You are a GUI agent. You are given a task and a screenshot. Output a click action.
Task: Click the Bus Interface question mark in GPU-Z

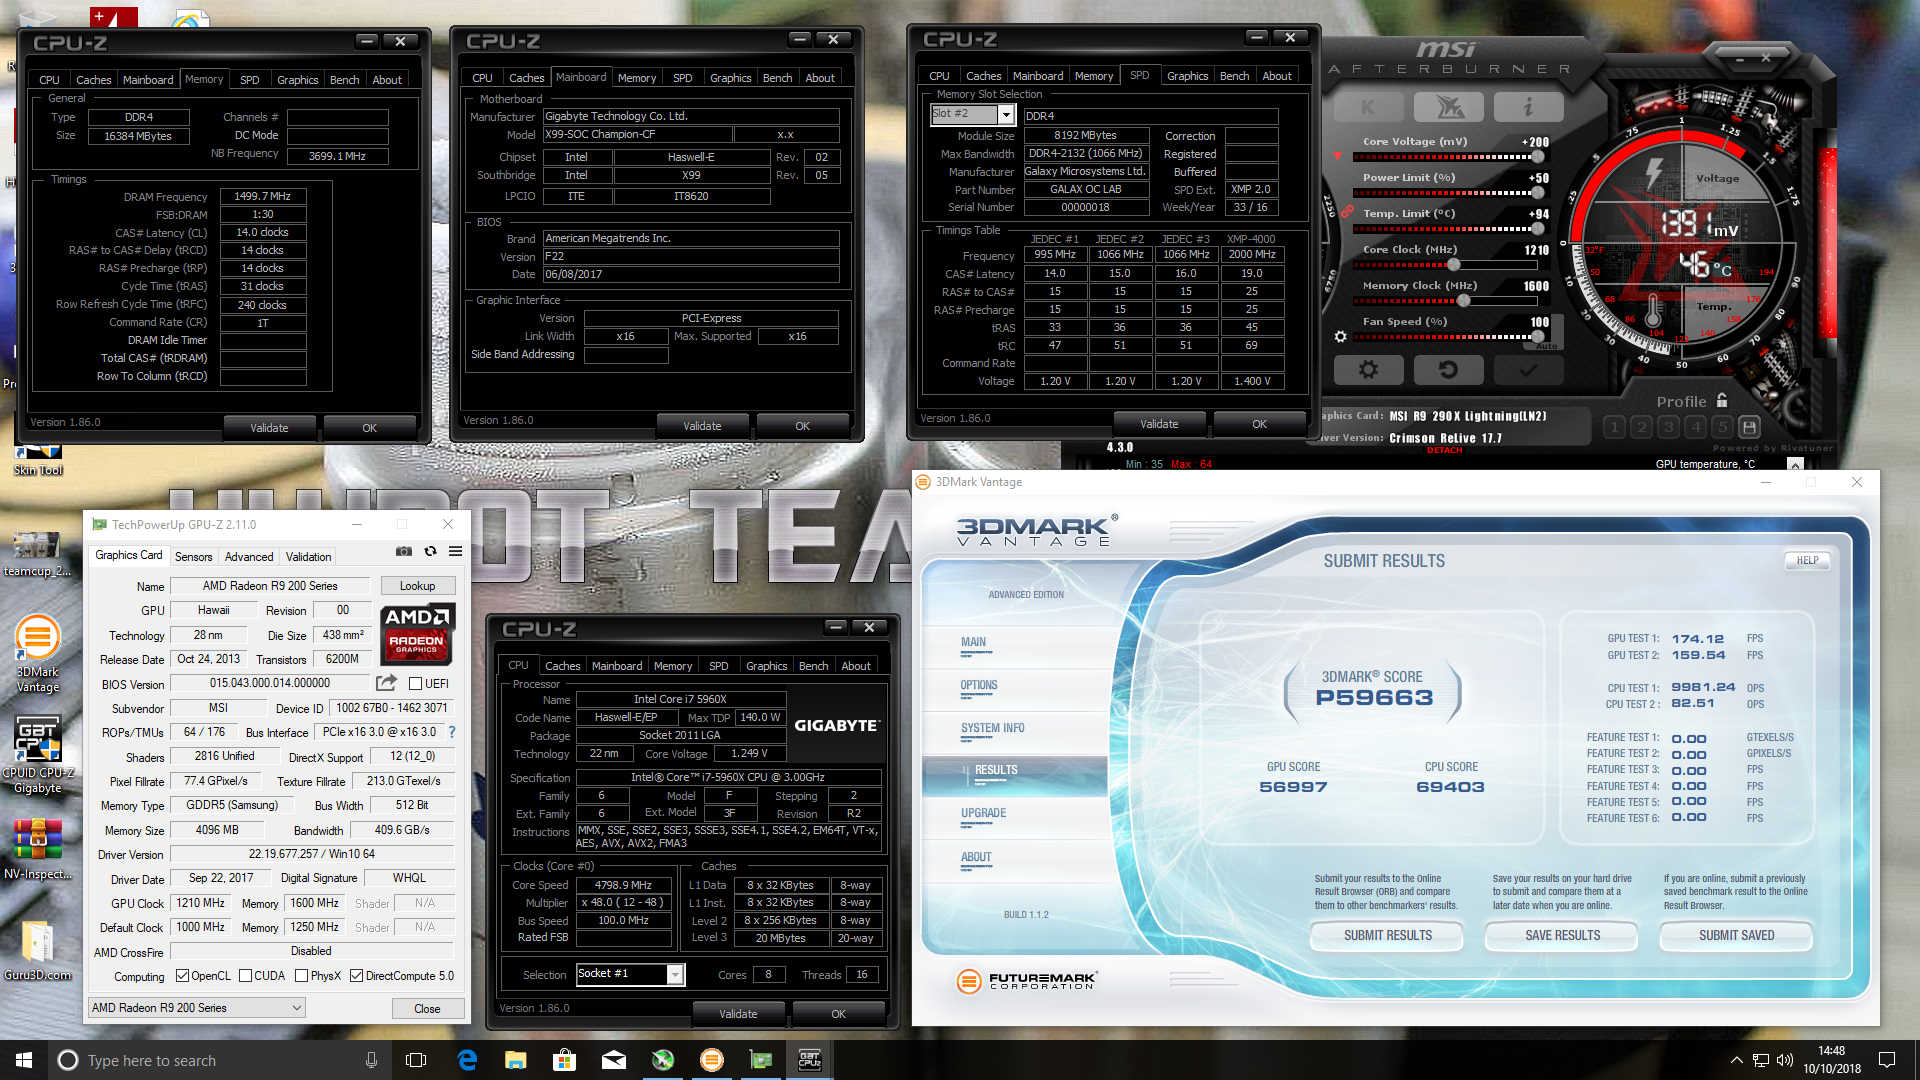(x=452, y=732)
